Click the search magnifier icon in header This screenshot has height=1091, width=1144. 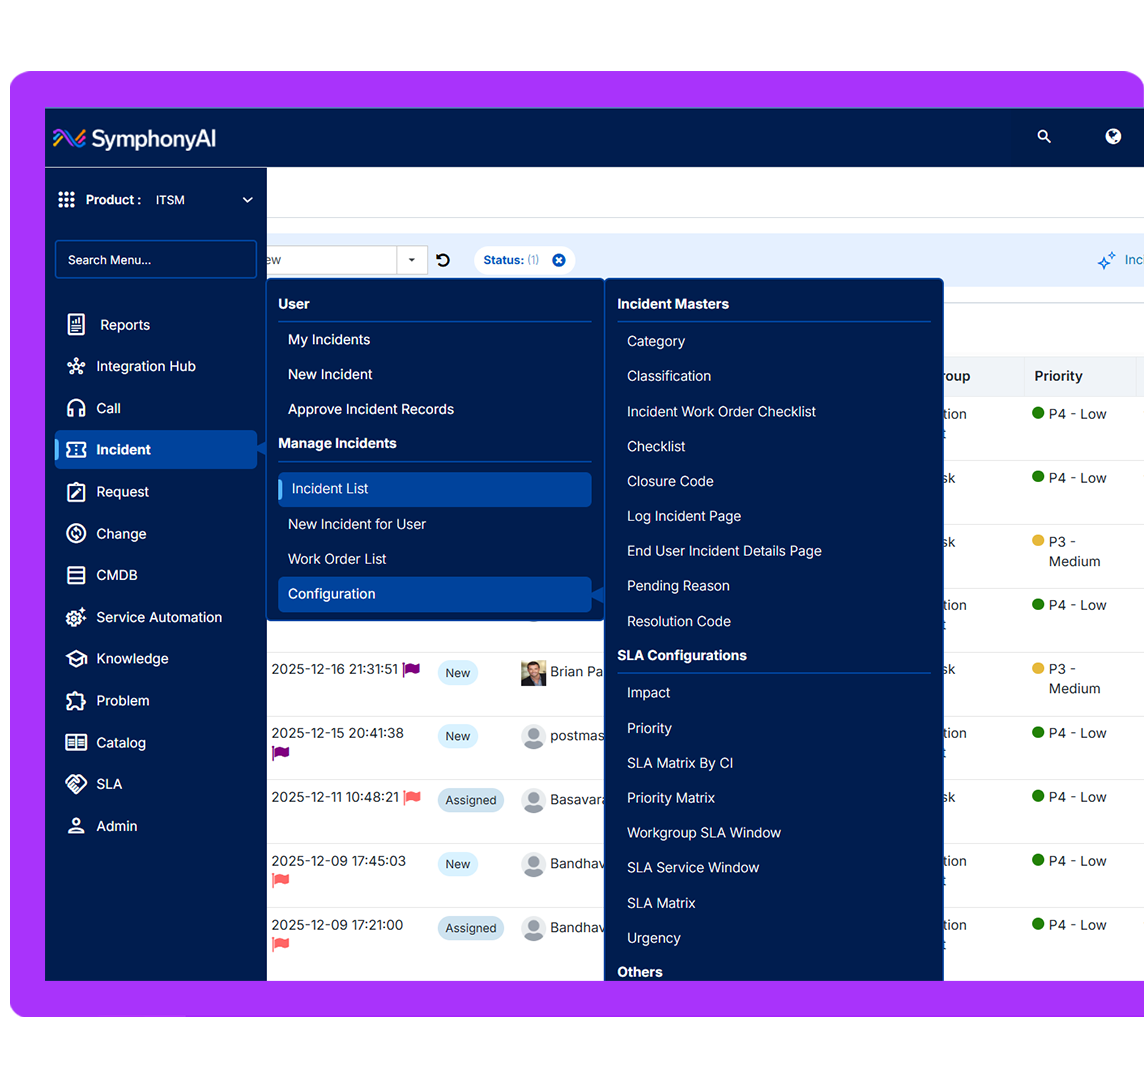click(x=1044, y=137)
